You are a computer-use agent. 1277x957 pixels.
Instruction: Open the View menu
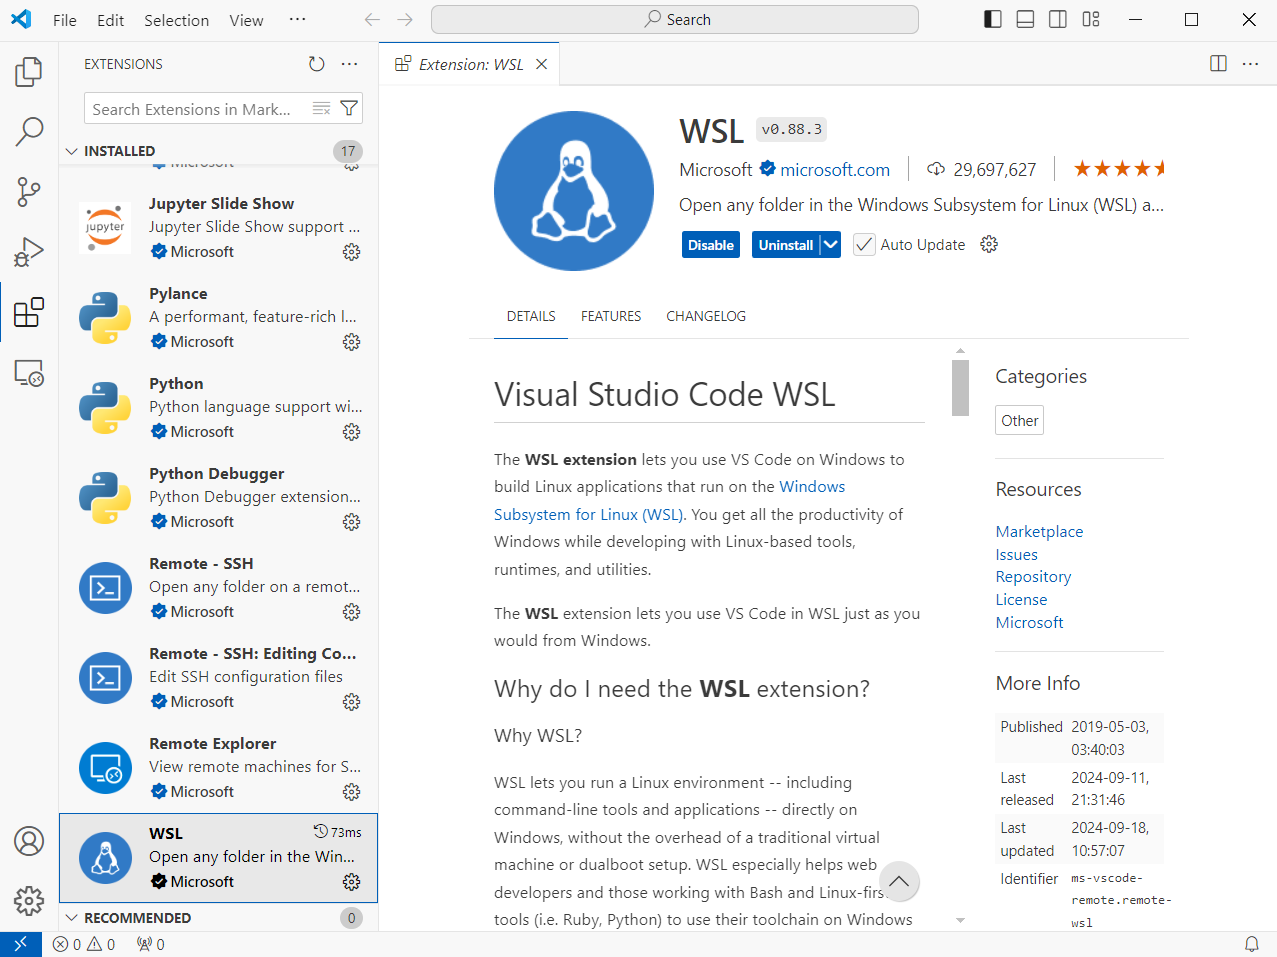pyautogui.click(x=246, y=20)
